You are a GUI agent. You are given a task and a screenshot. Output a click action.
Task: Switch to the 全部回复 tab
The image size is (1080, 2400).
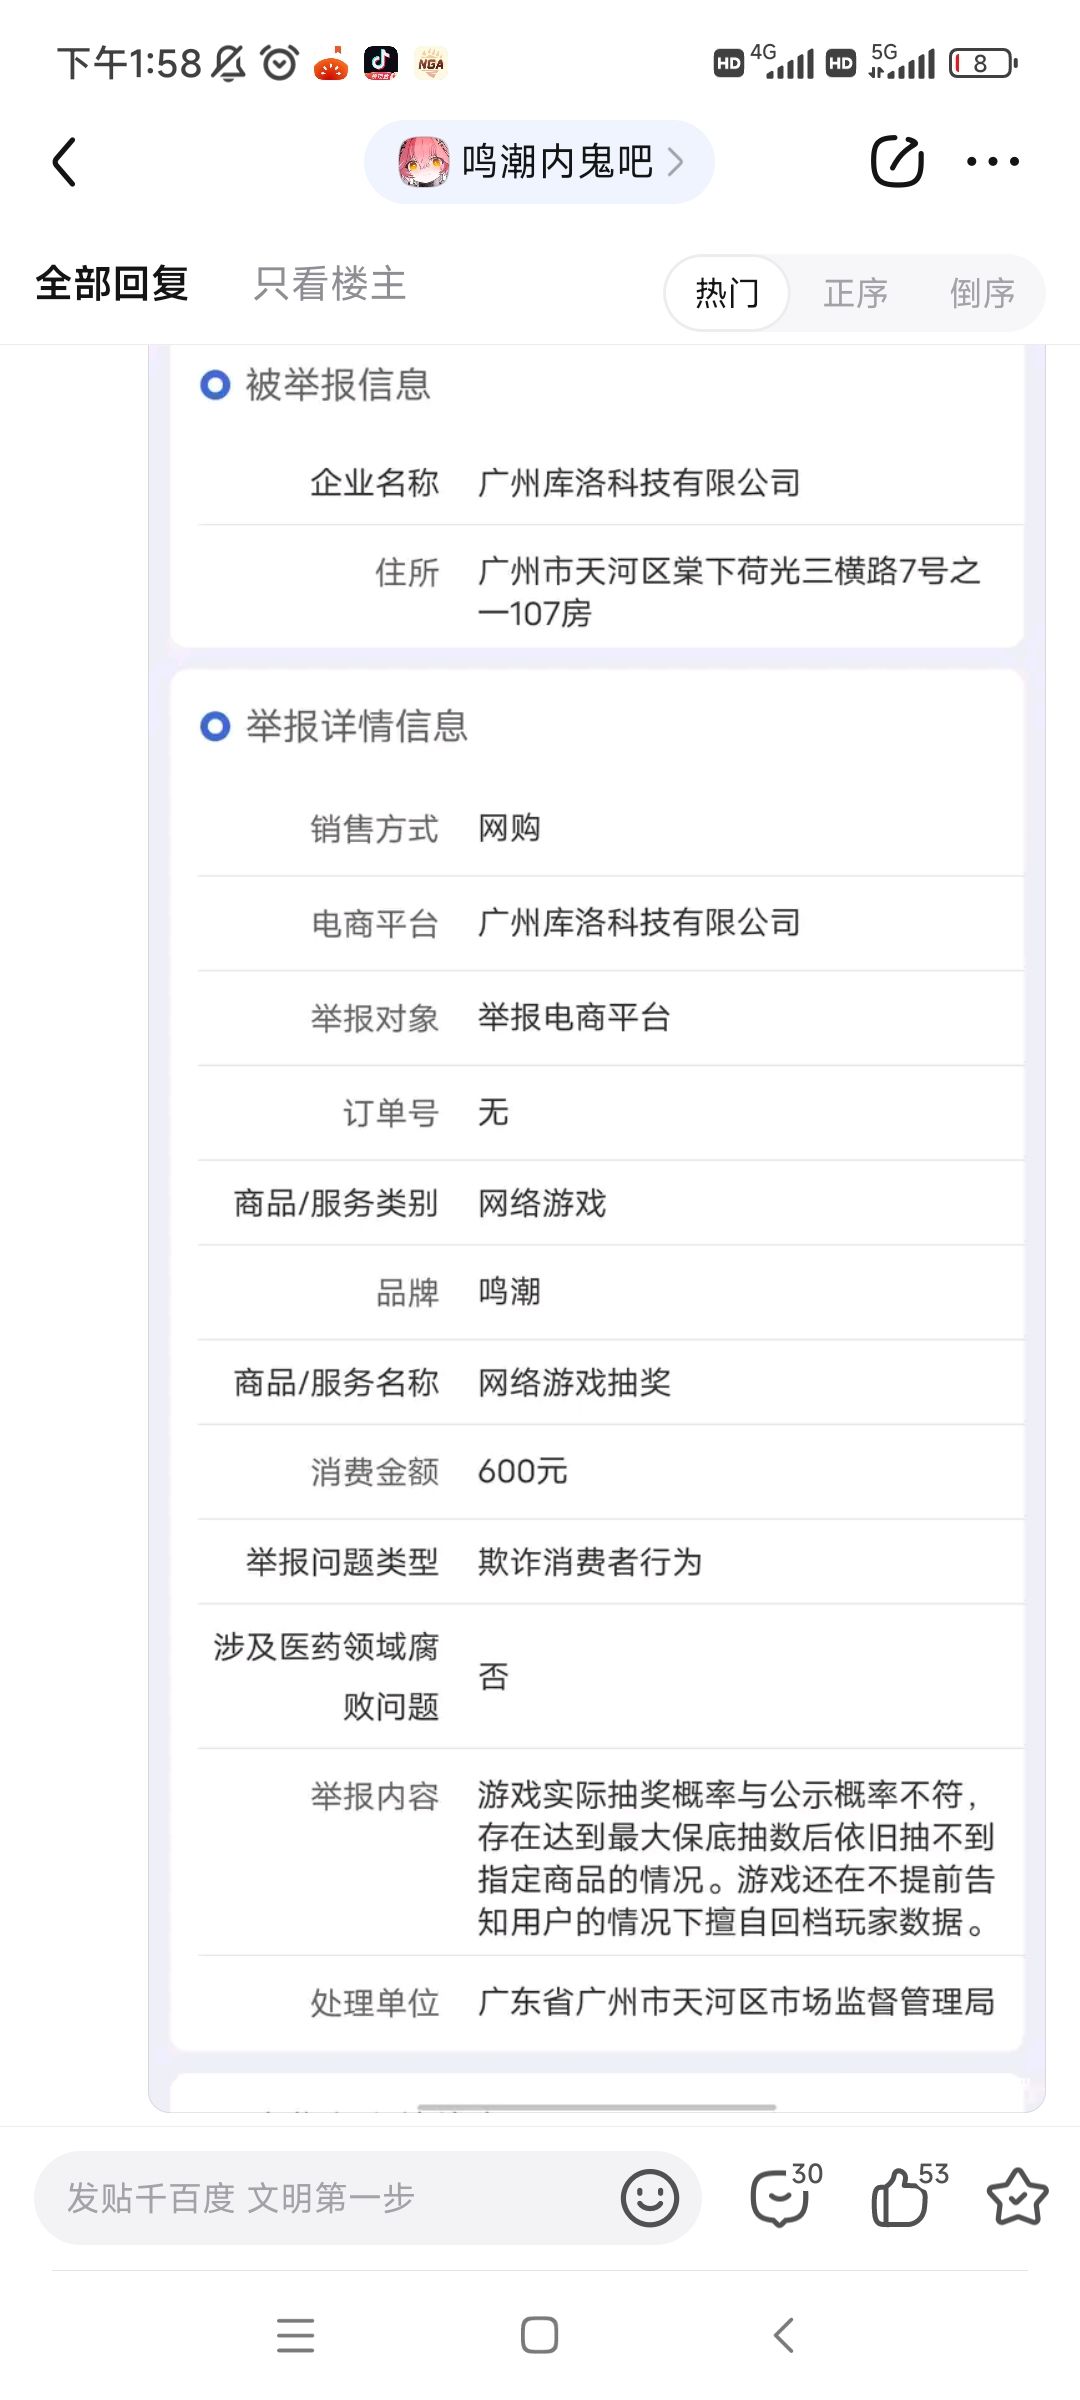coord(112,284)
